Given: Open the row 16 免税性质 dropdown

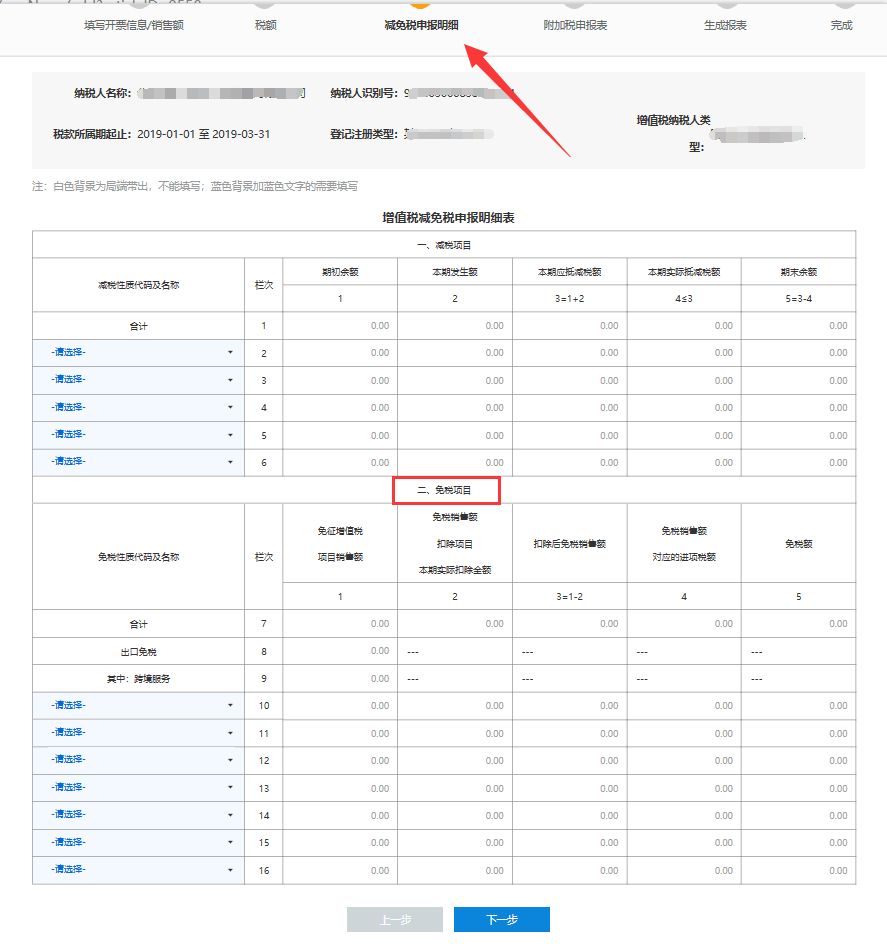Looking at the screenshot, I should [138, 870].
